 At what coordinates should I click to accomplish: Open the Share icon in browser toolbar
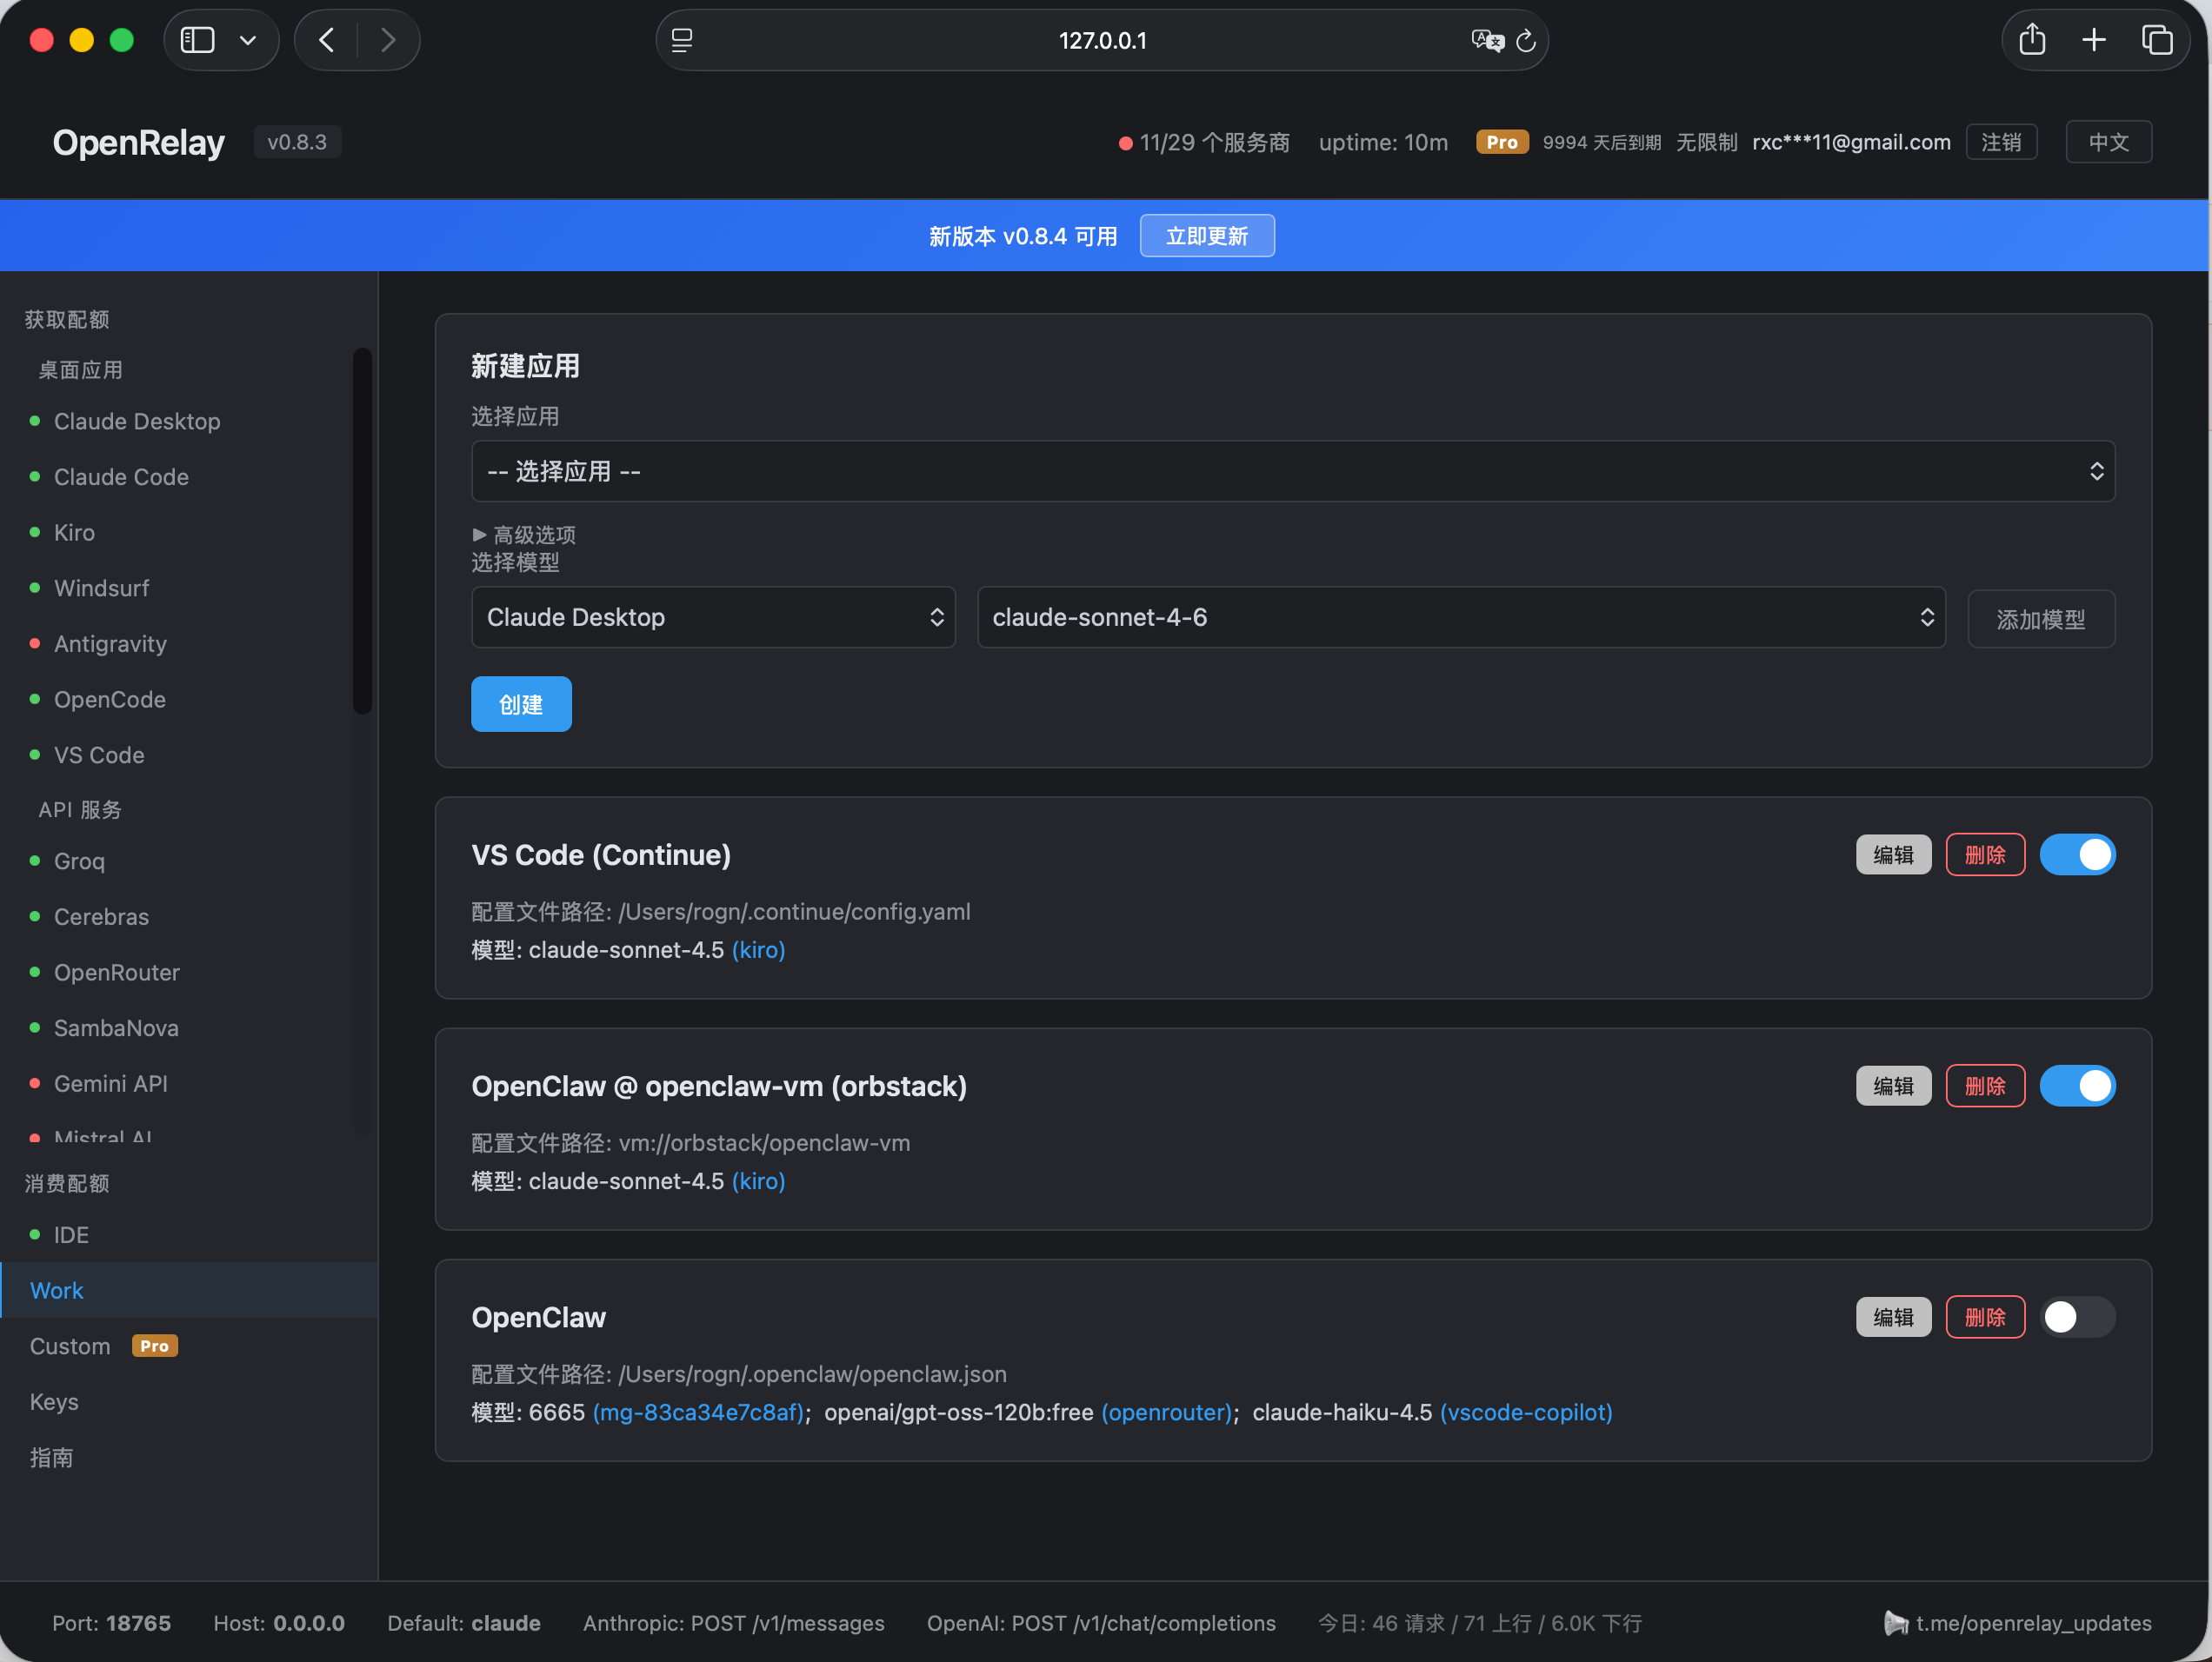2032,40
